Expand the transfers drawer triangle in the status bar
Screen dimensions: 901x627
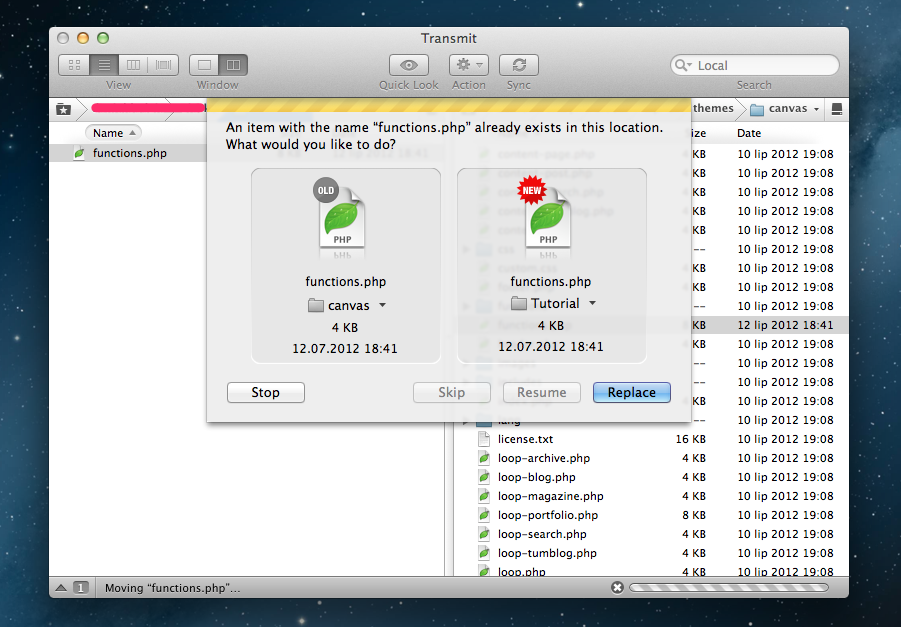coord(61,588)
